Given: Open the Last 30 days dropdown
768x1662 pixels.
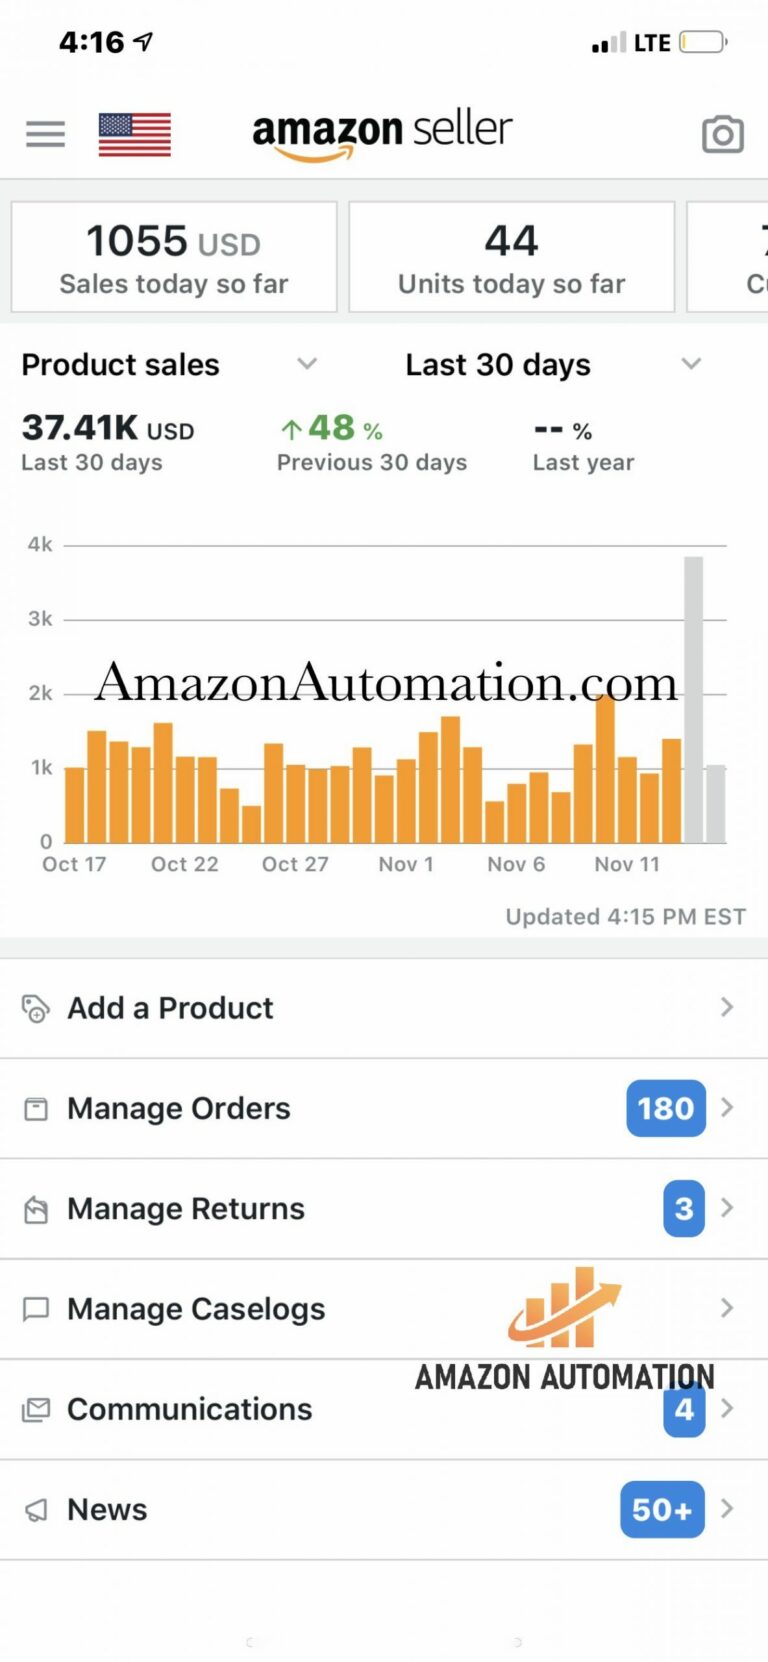Looking at the screenshot, I should point(691,364).
